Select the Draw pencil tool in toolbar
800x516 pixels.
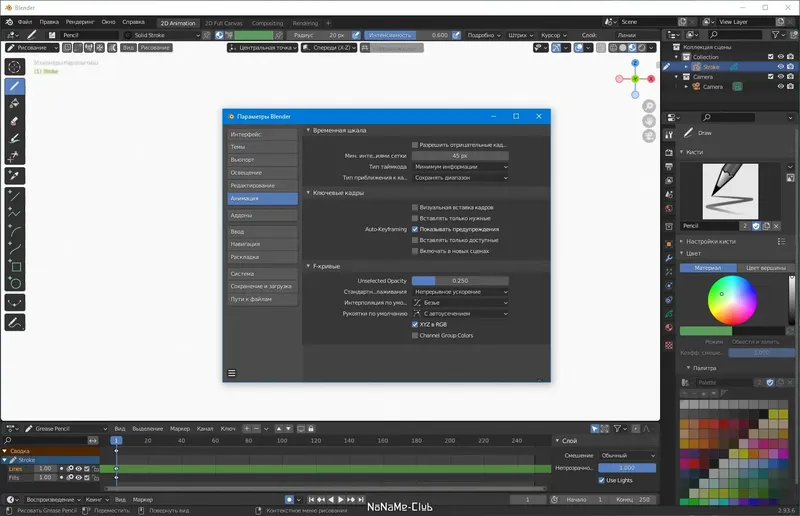15,86
